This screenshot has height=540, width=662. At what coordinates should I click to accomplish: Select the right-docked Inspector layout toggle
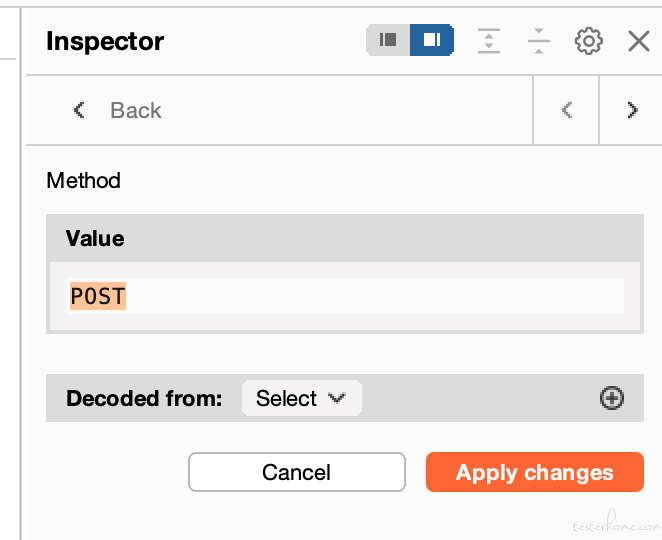click(432, 40)
